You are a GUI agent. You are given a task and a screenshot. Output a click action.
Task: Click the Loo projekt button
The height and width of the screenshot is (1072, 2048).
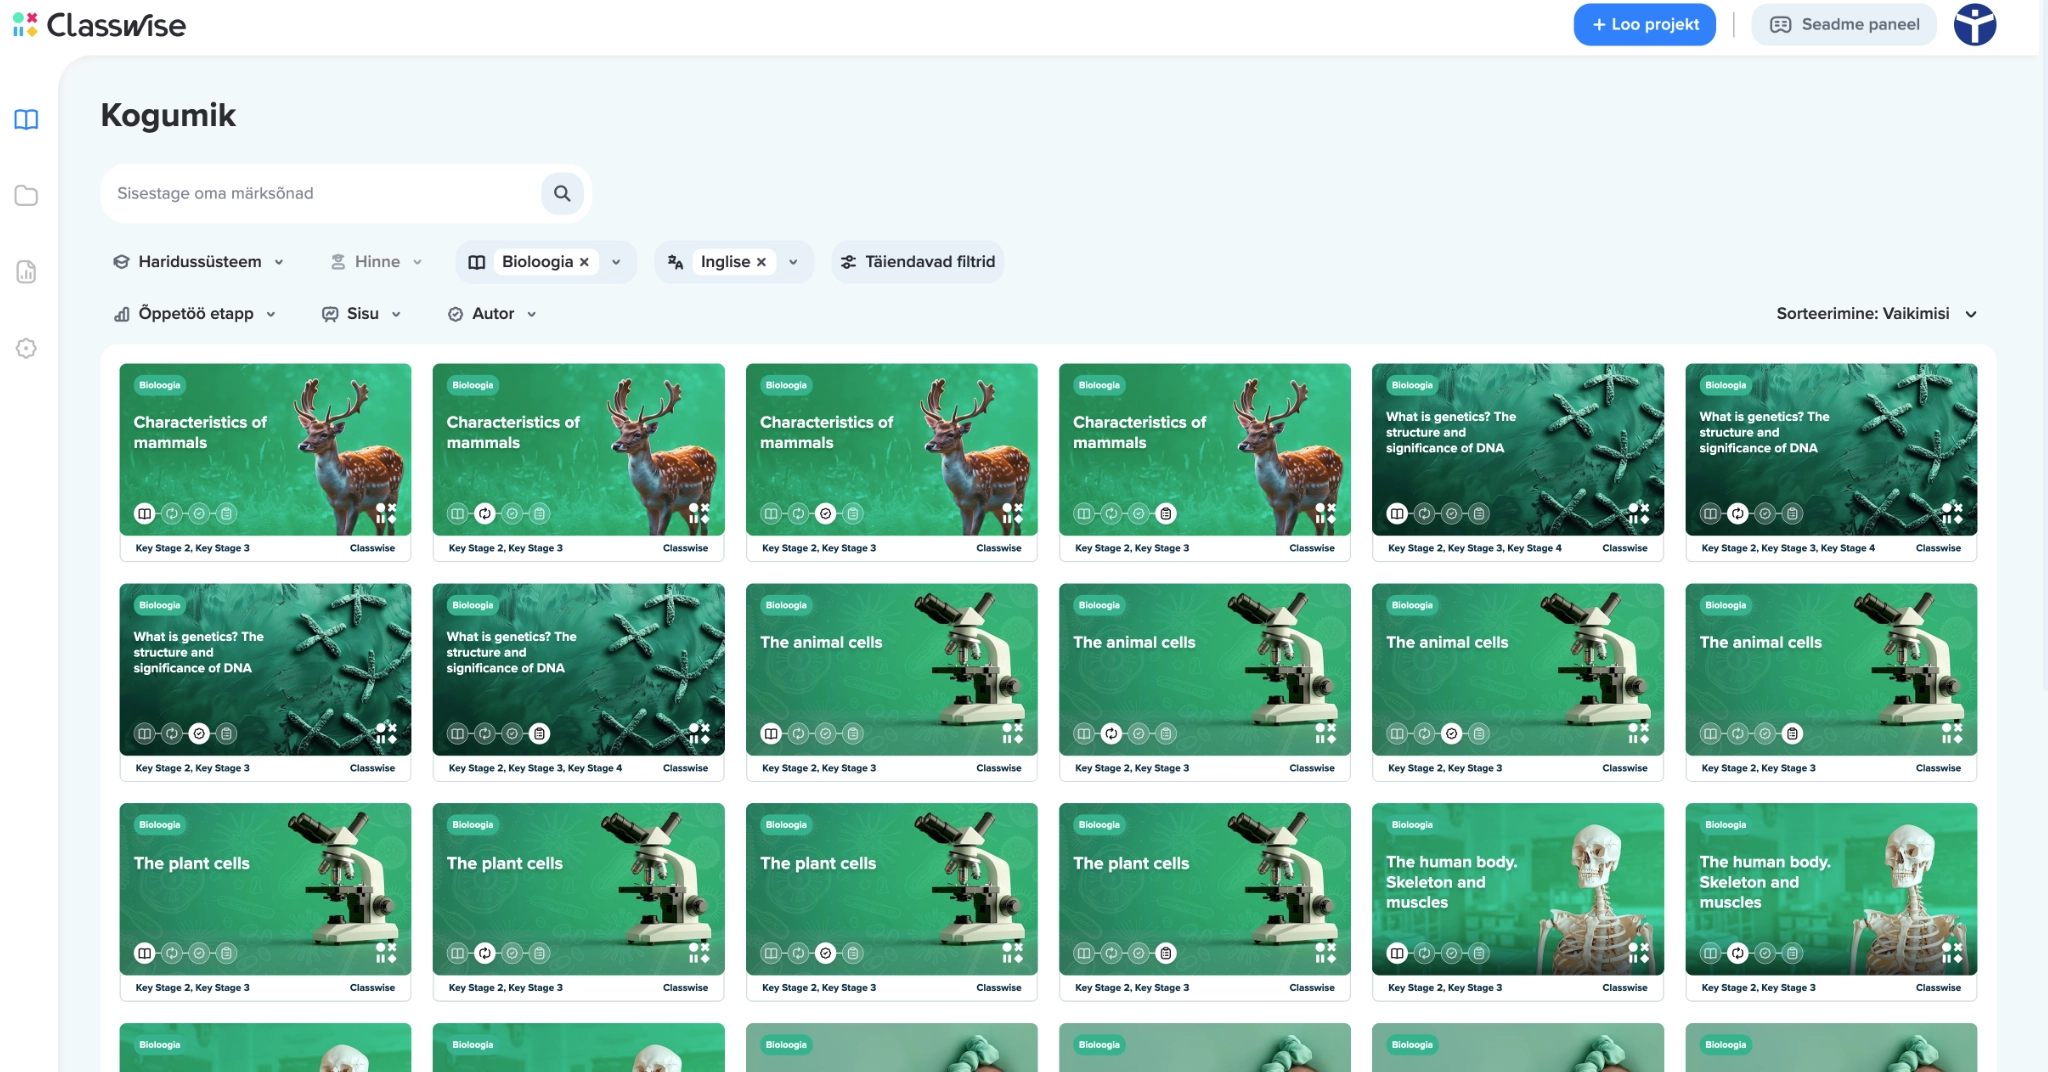[1644, 25]
